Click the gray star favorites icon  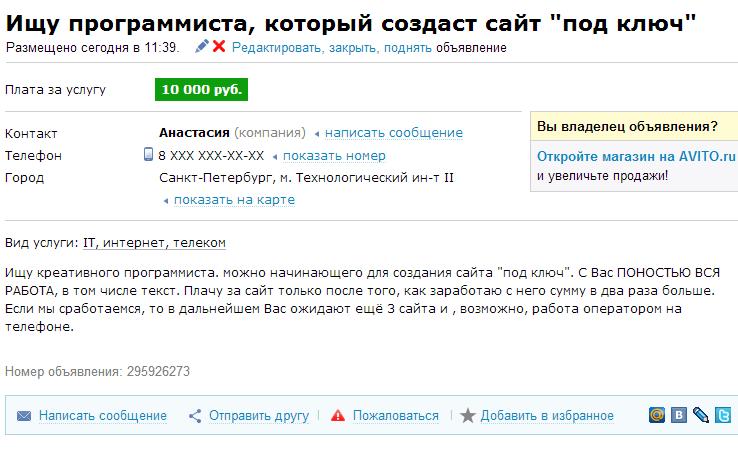tap(467, 416)
